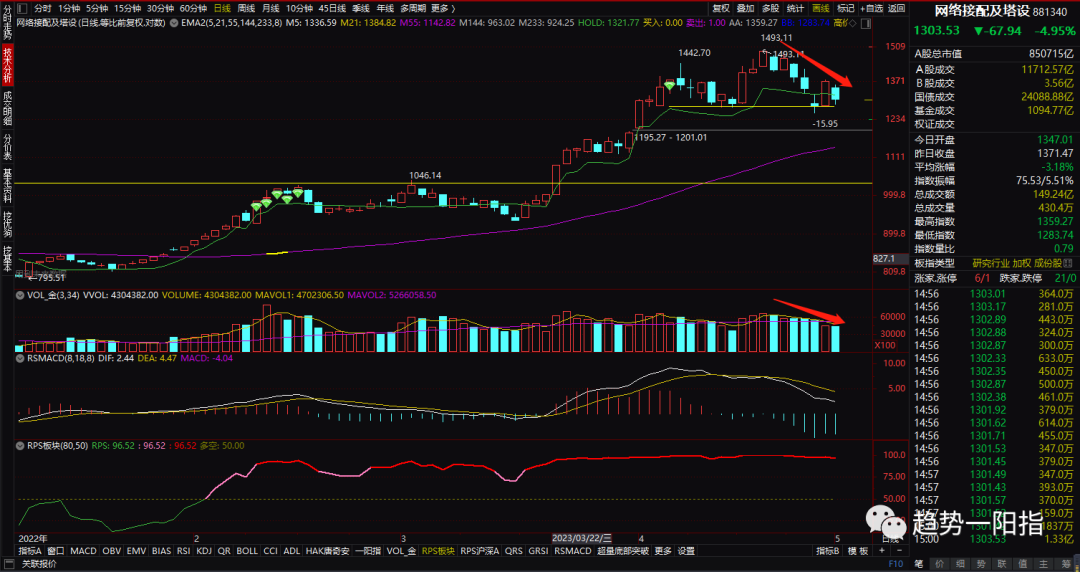The height and width of the screenshot is (572, 1080).
Task: Toggle the side panel icon at chart top right
Action: (865, 23)
